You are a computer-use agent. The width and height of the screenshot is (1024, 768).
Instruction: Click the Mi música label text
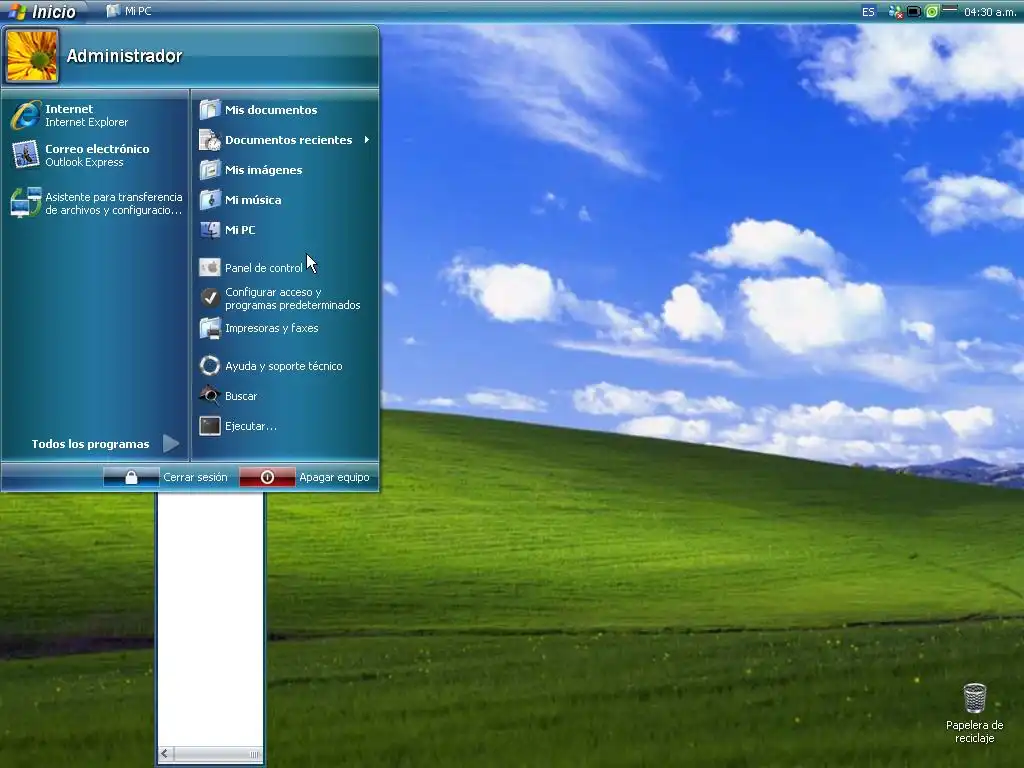click(253, 200)
